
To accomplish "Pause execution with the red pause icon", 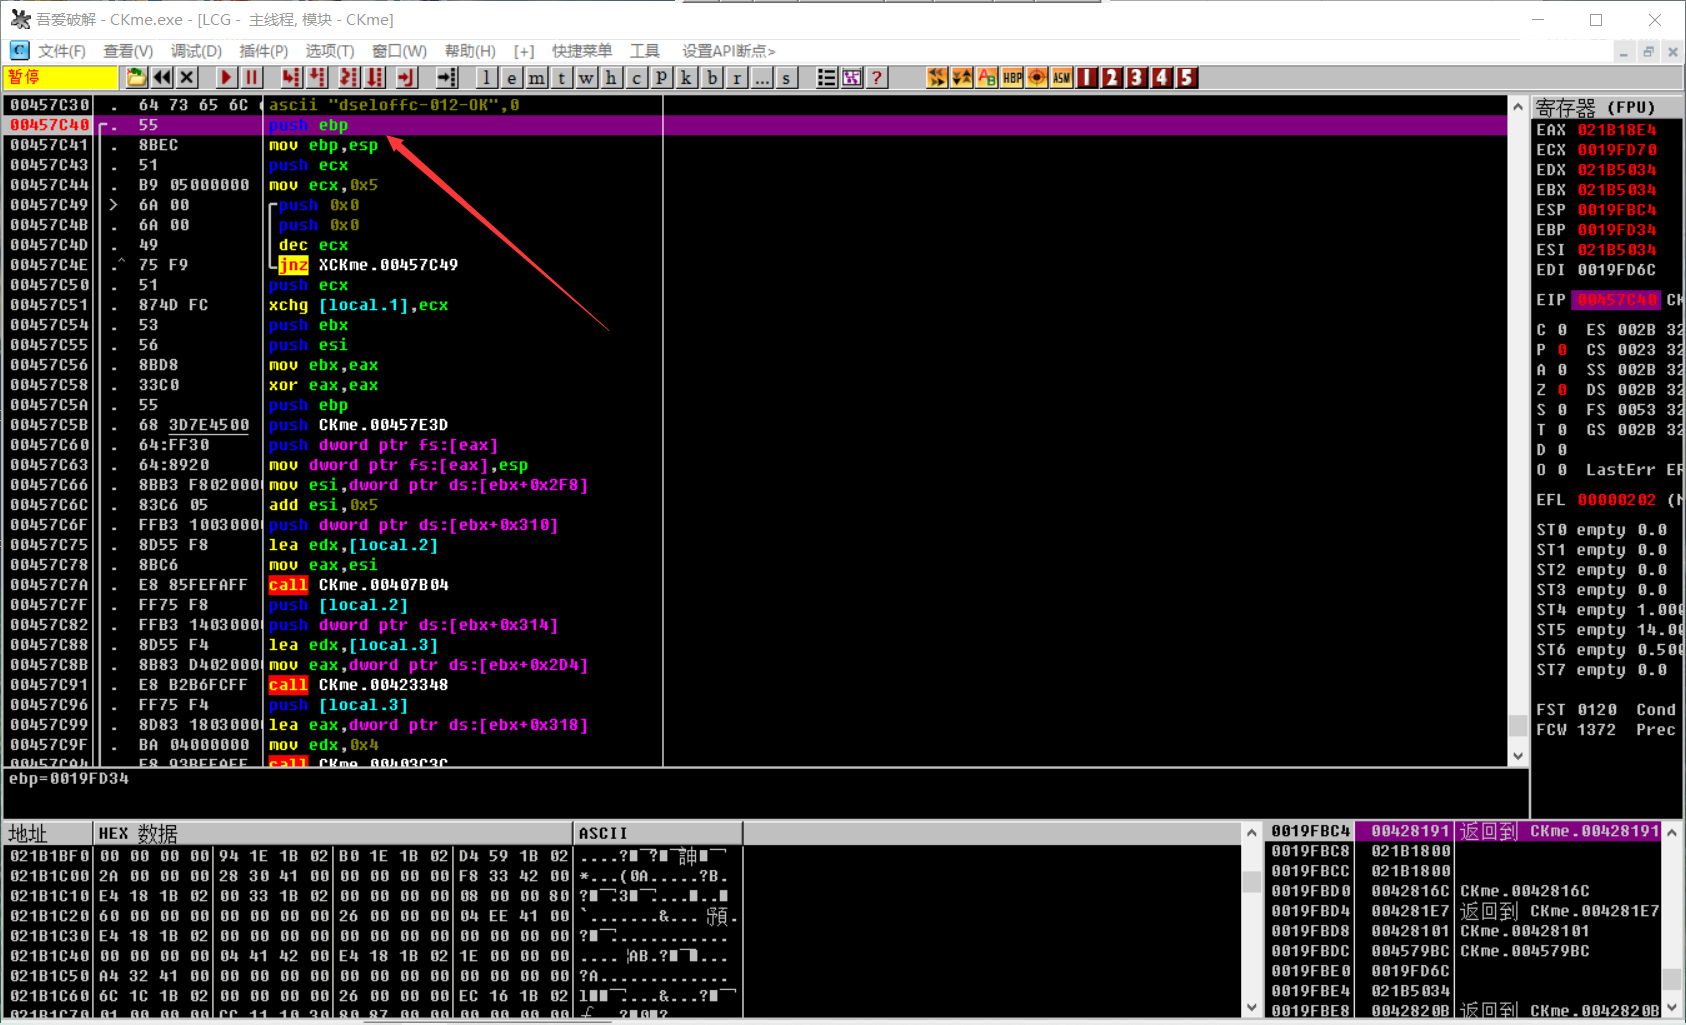I will pyautogui.click(x=251, y=78).
